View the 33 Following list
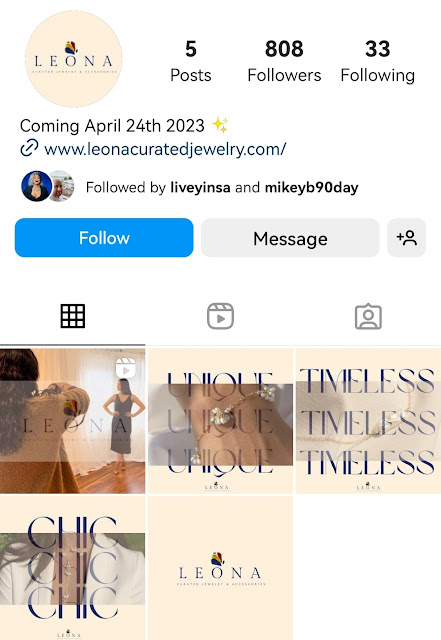Image resolution: width=441 pixels, height=640 pixels. pos(378,61)
